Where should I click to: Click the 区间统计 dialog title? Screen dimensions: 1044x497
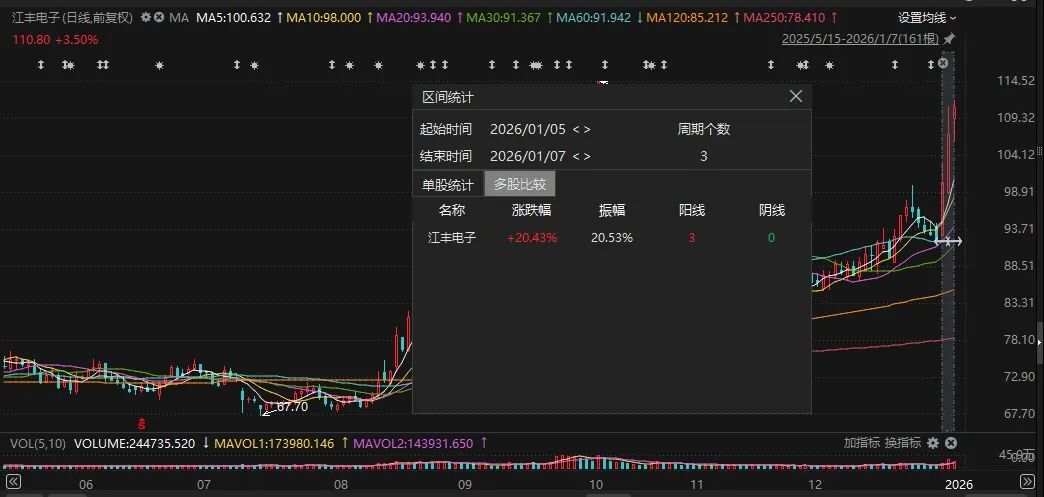point(447,97)
